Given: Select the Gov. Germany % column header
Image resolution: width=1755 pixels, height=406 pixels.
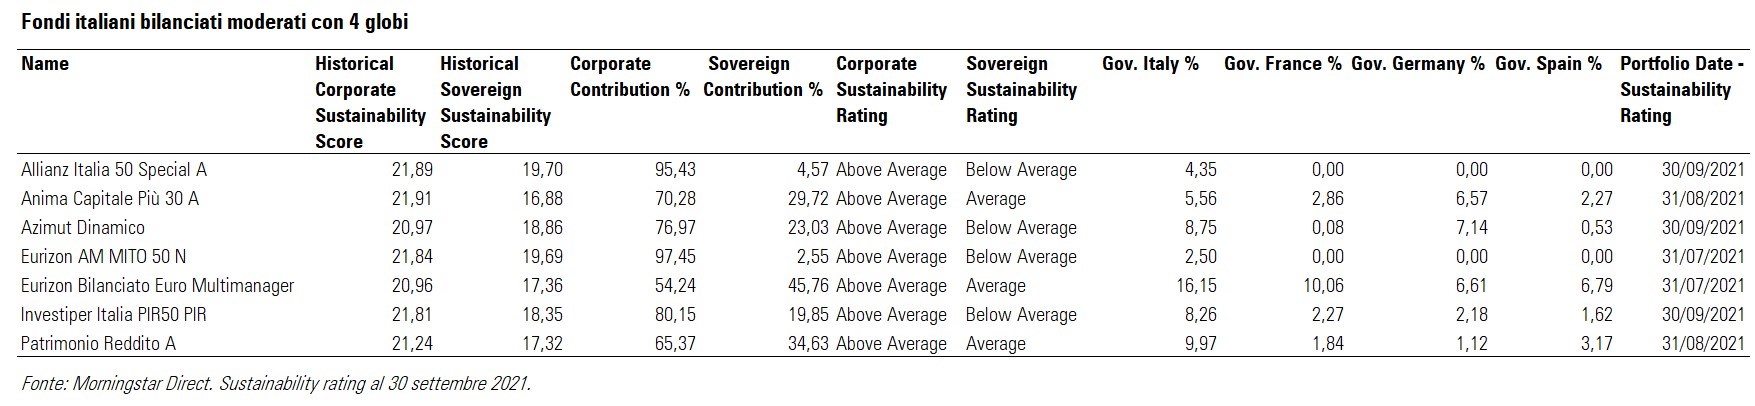Looking at the screenshot, I should pyautogui.click(x=1418, y=64).
